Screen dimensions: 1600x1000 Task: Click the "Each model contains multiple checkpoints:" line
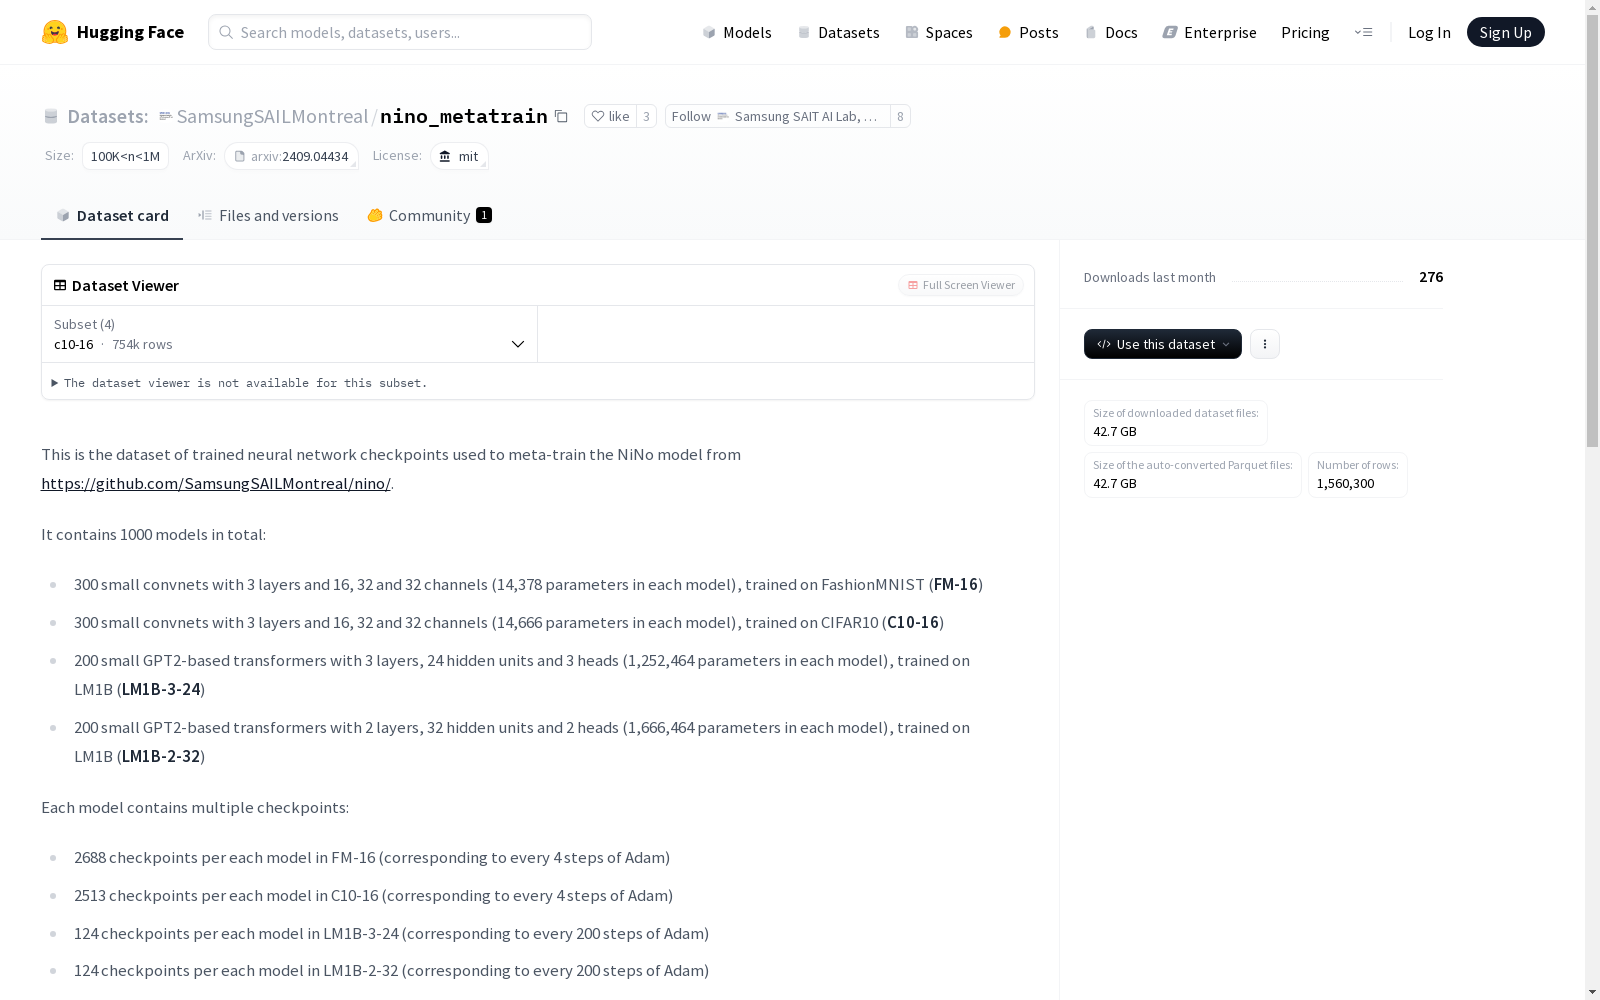pyautogui.click(x=195, y=807)
